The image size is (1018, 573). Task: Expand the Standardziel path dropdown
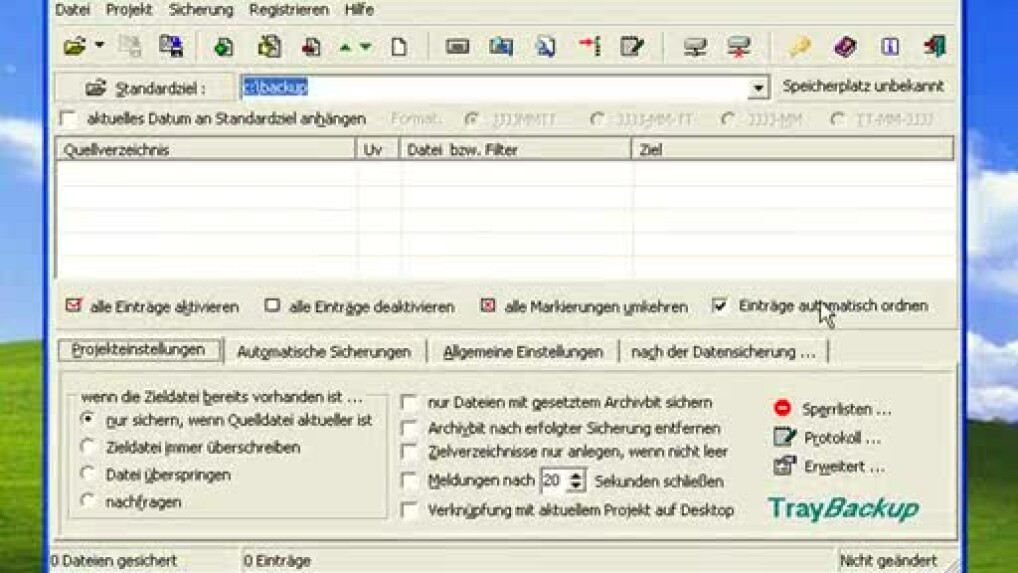[x=758, y=88]
